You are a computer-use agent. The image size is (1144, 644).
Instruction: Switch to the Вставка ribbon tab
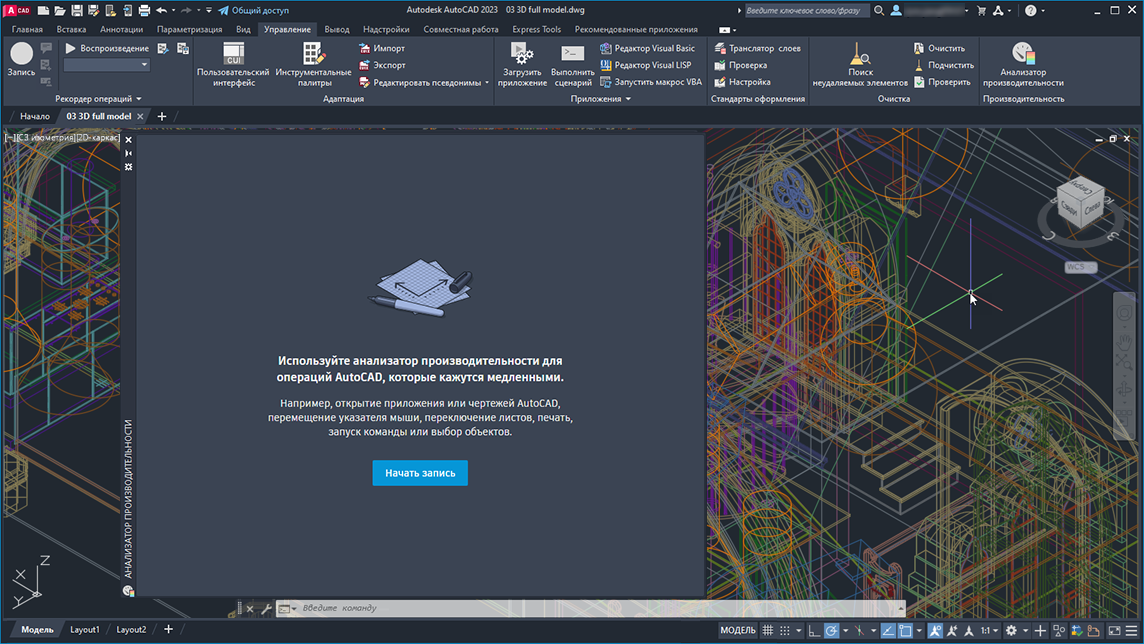[x=71, y=29]
